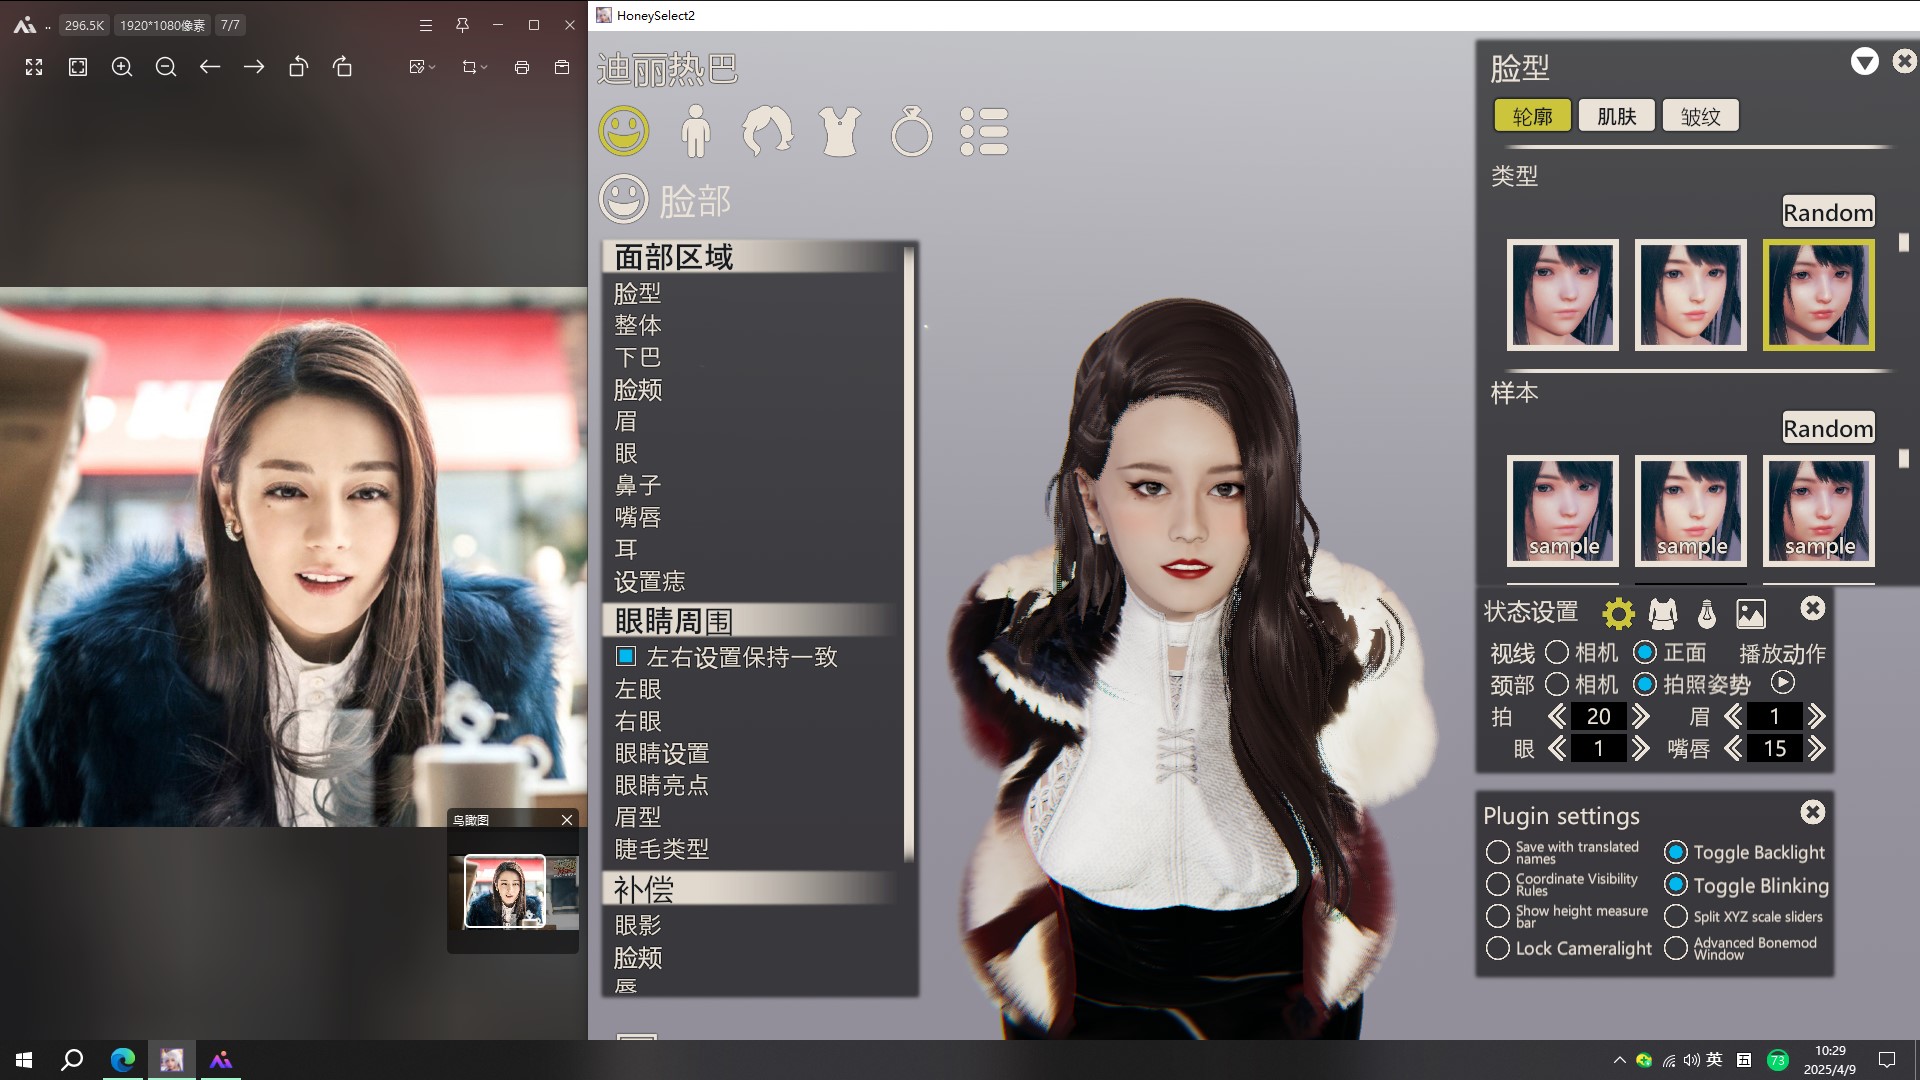Switch to the 肌肤 tab
The image size is (1920, 1080).
[1616, 116]
